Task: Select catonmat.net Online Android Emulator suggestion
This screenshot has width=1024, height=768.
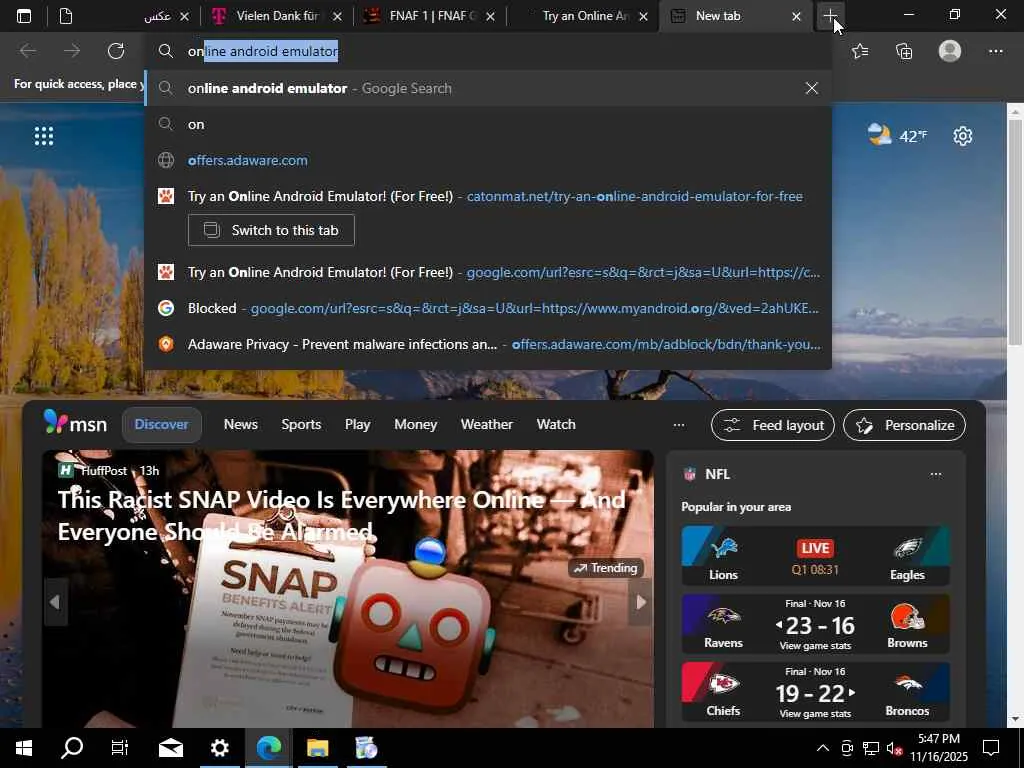Action: pos(488,196)
